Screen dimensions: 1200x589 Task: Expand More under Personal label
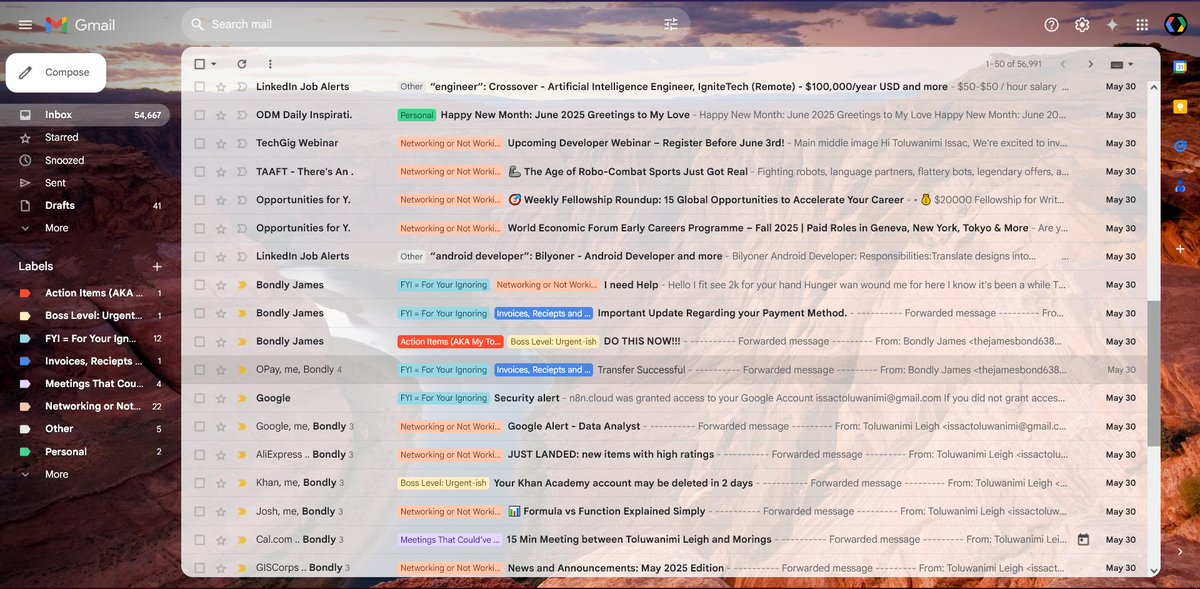point(57,474)
